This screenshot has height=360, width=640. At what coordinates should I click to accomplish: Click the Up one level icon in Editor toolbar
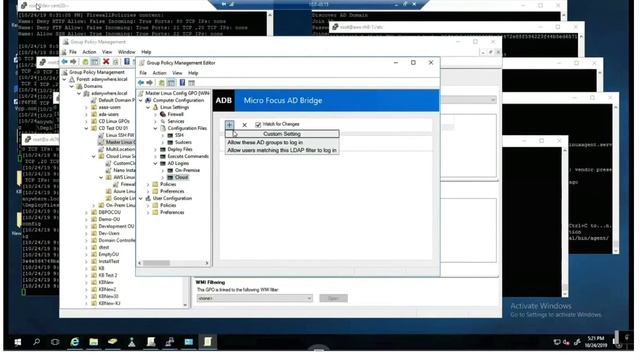tap(162, 83)
